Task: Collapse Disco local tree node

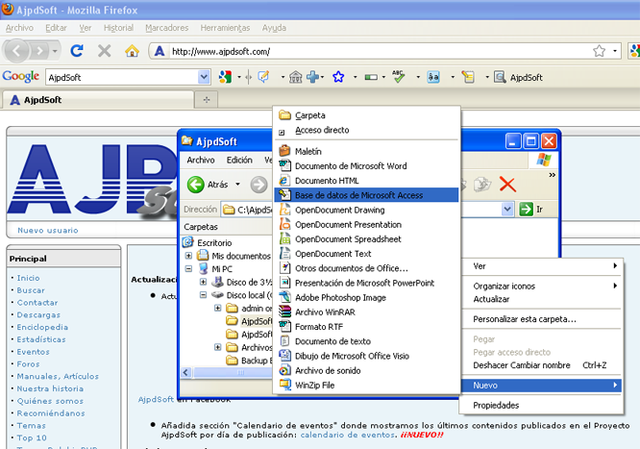Action: click(x=203, y=295)
